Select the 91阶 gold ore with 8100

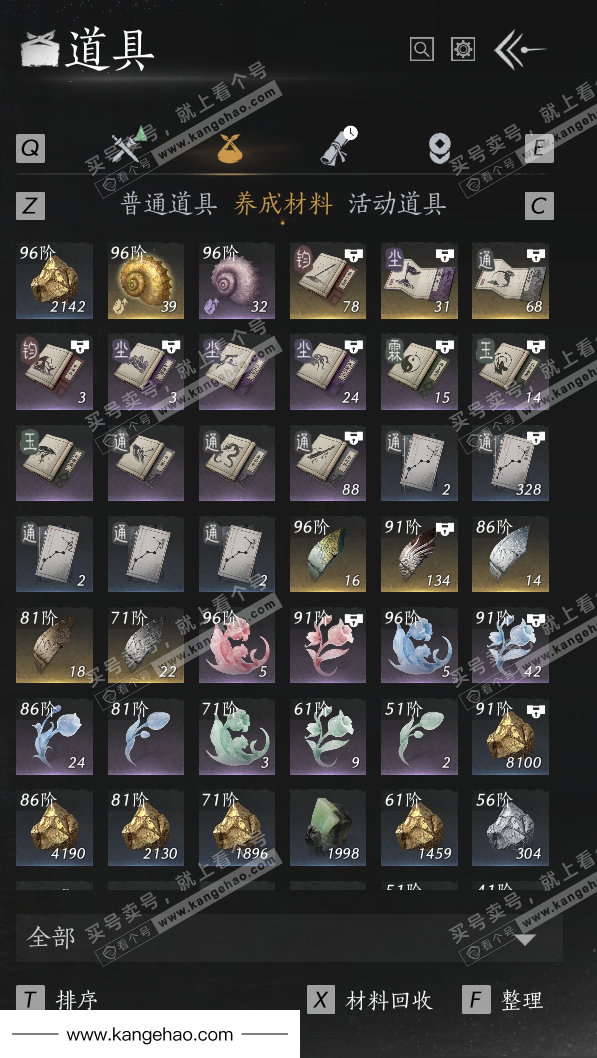[510, 737]
